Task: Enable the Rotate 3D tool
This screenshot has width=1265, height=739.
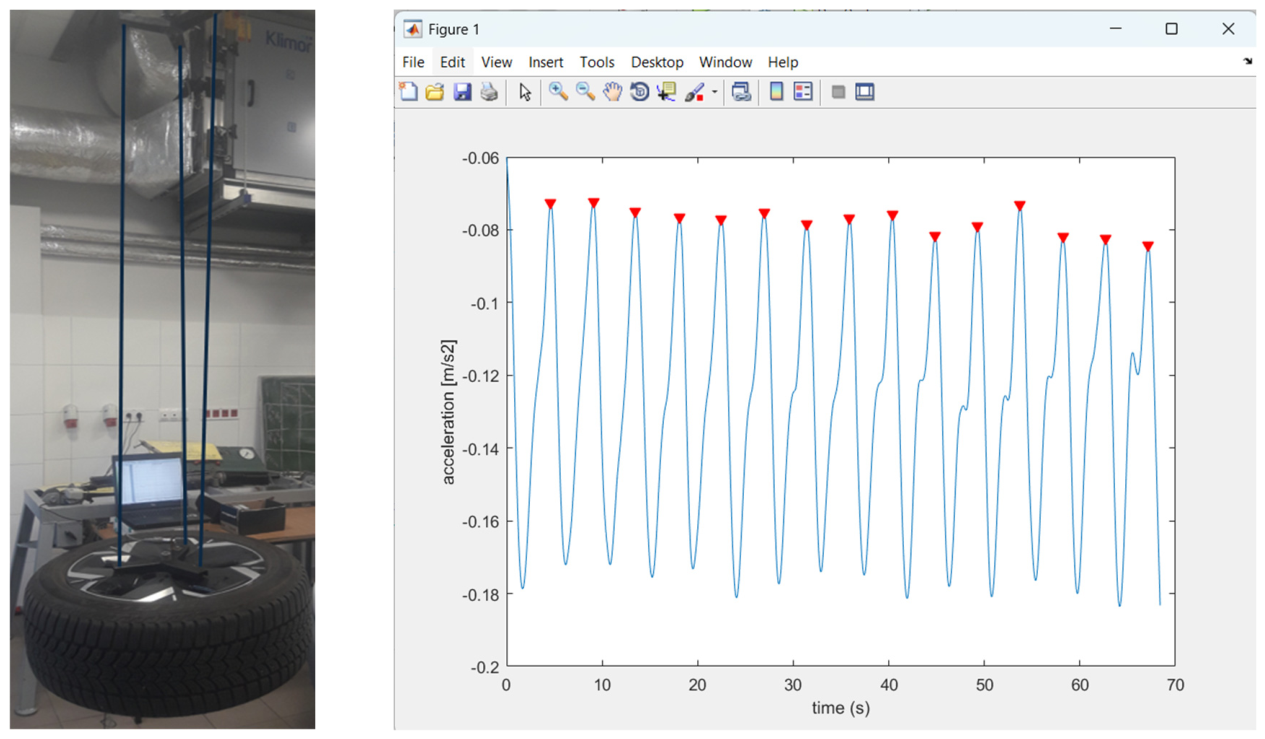Action: click(x=639, y=92)
